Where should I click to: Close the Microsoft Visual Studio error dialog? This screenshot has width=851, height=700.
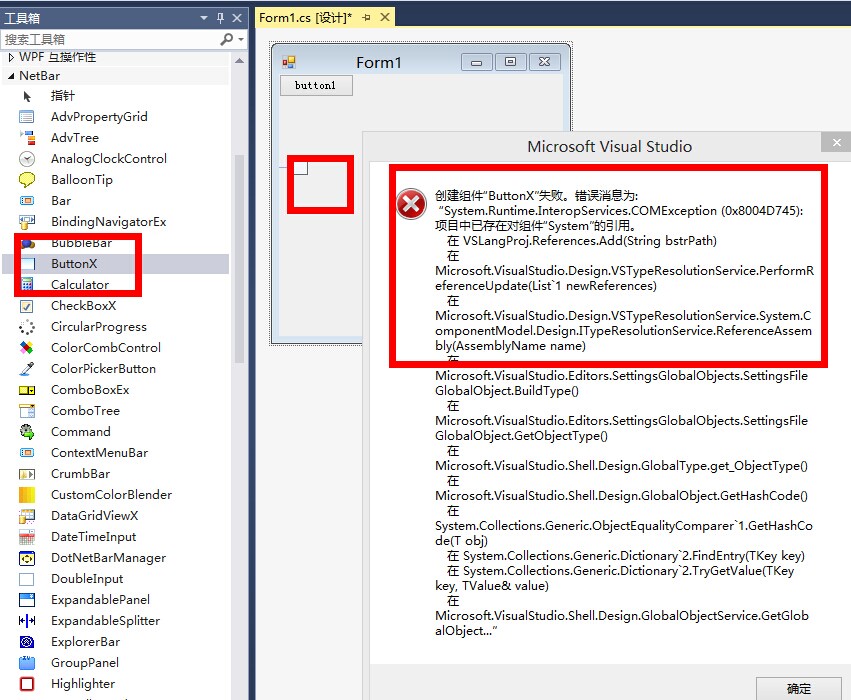pos(836,143)
